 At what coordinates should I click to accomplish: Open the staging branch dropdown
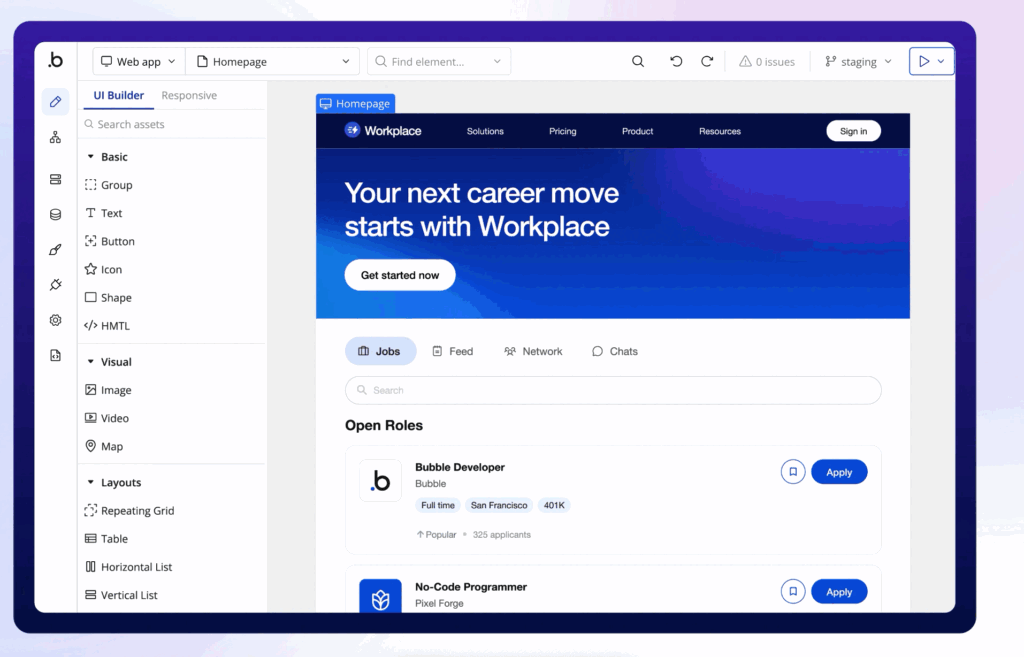point(858,62)
